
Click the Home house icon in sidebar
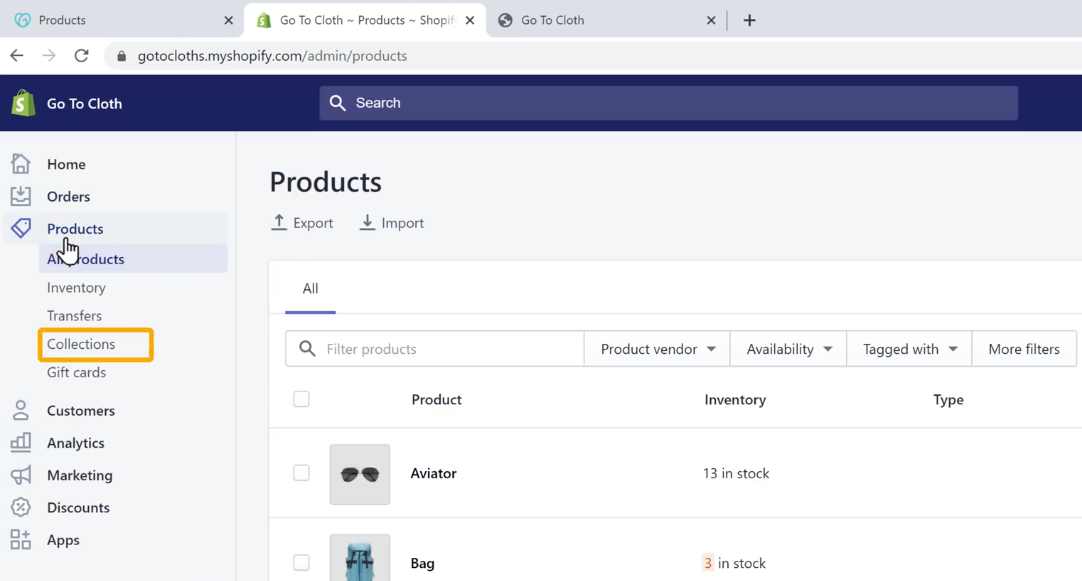(x=21, y=164)
